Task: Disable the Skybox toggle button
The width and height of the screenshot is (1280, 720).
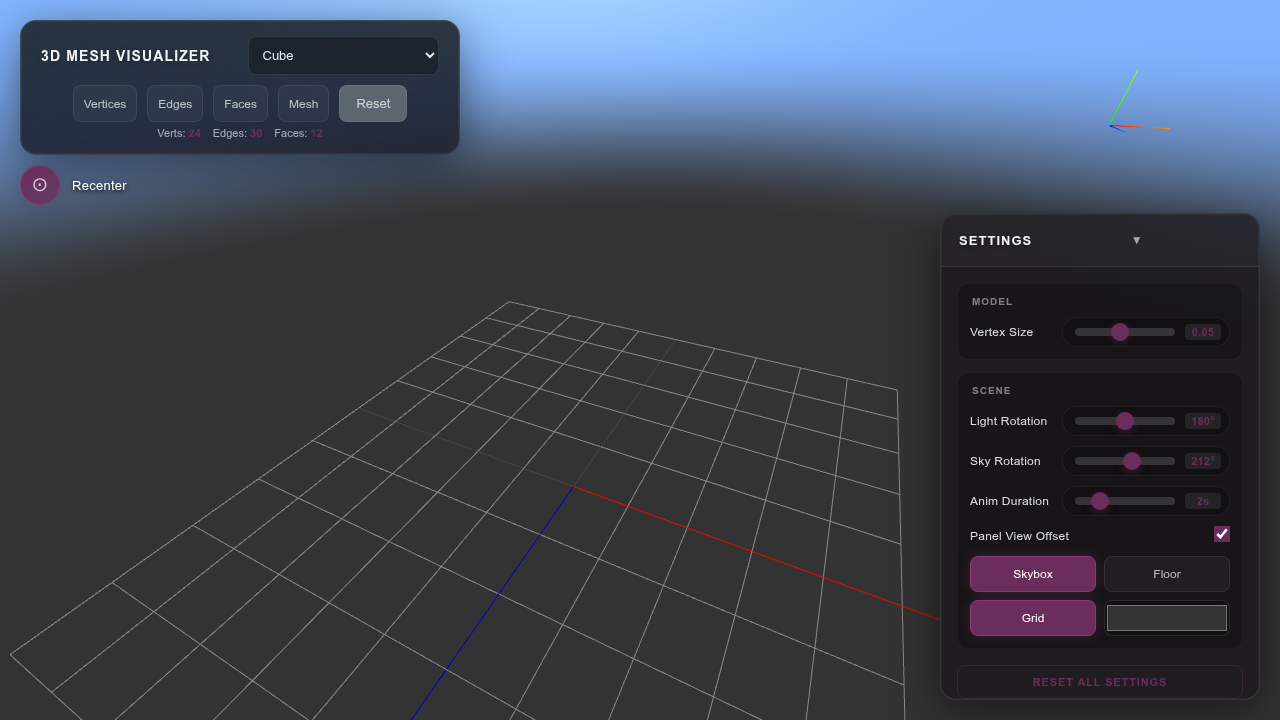Action: [1033, 574]
